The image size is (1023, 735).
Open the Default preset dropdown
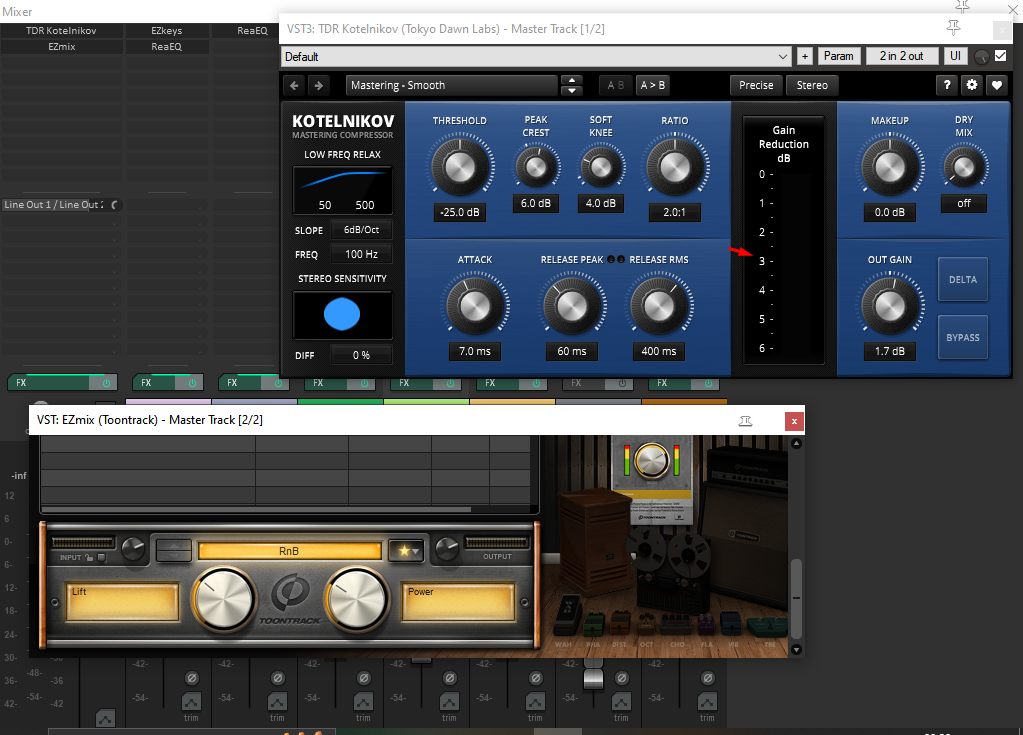coord(536,57)
